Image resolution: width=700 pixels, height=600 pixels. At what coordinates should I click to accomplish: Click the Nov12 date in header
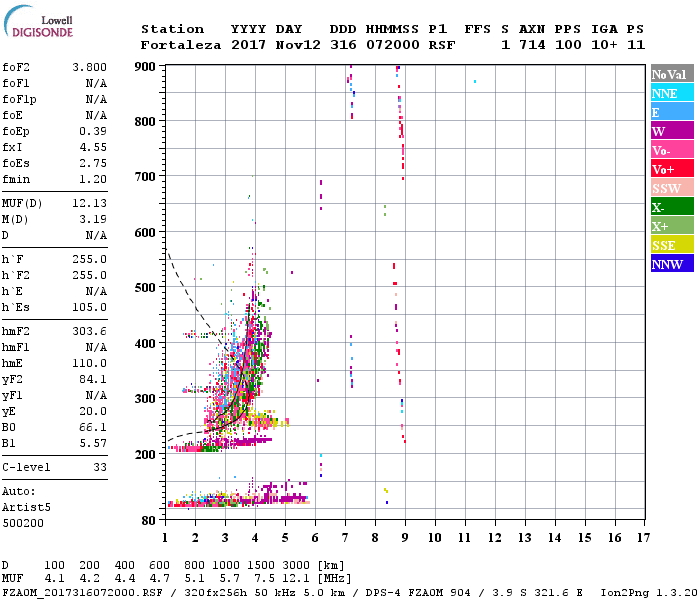point(298,45)
